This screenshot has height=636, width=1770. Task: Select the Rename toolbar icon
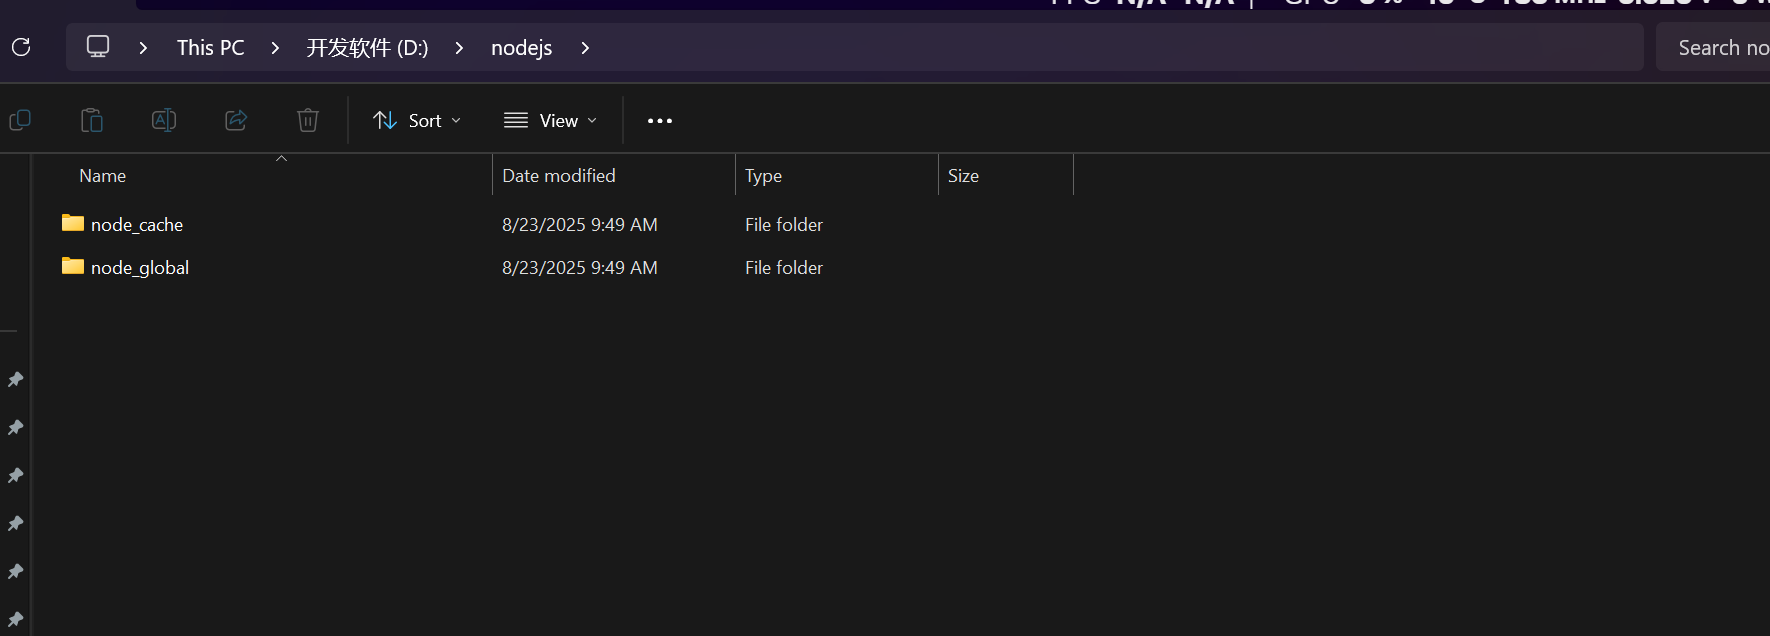[x=164, y=121]
